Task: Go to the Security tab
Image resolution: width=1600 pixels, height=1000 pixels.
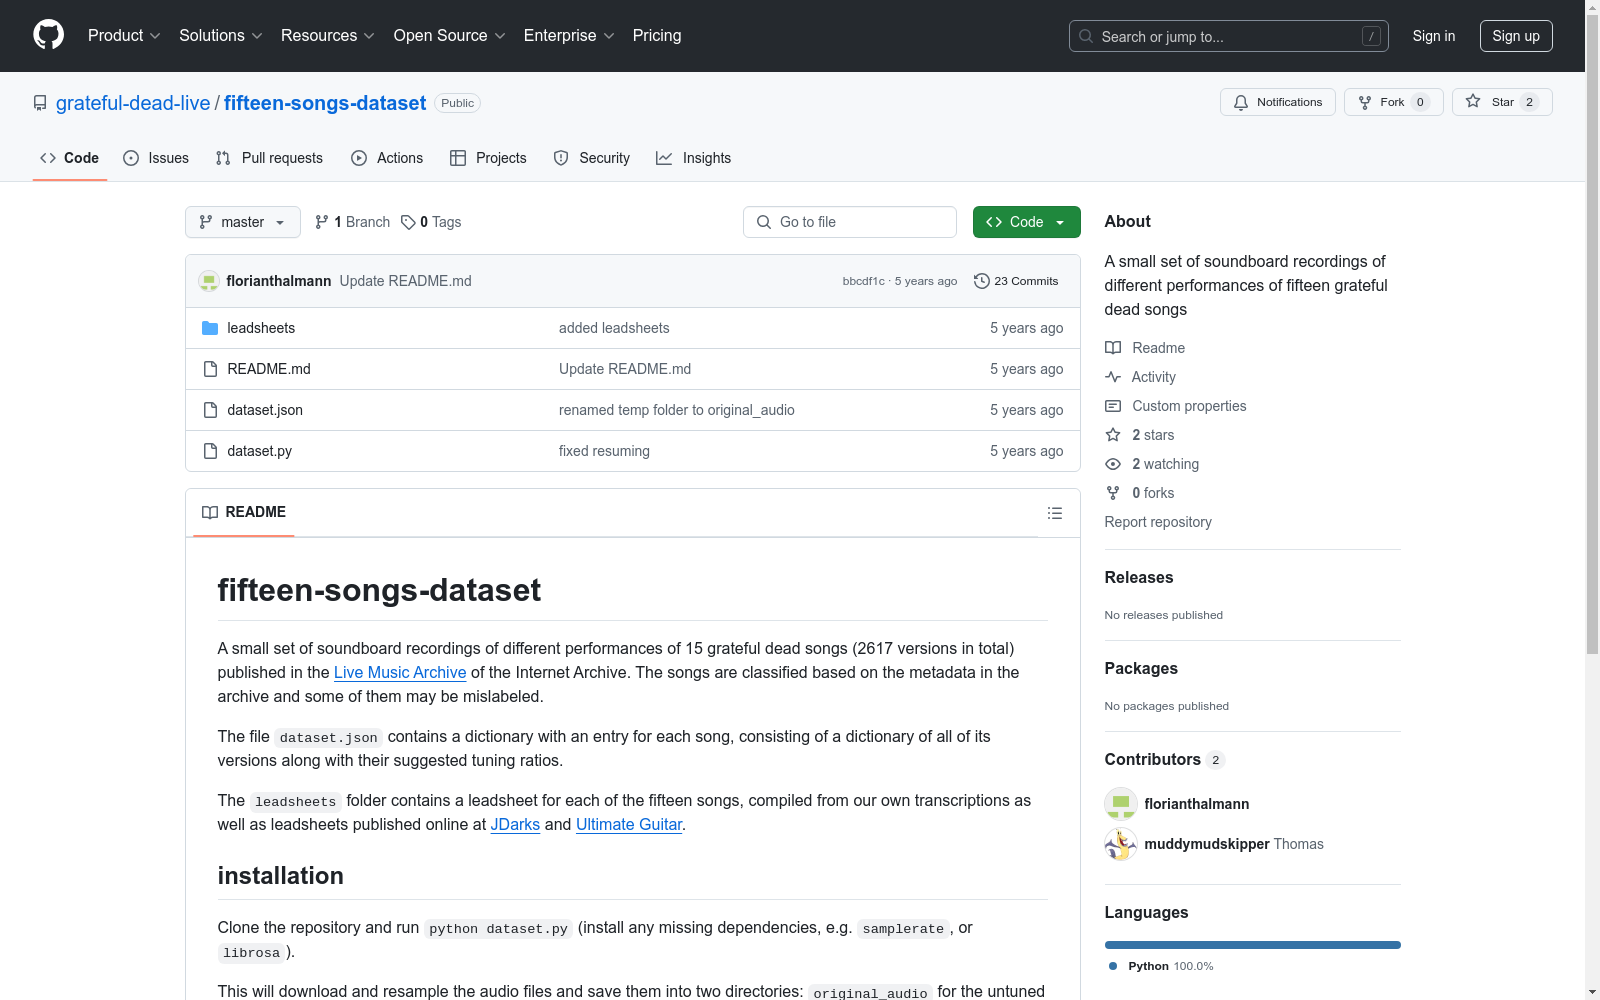Action: (x=592, y=158)
